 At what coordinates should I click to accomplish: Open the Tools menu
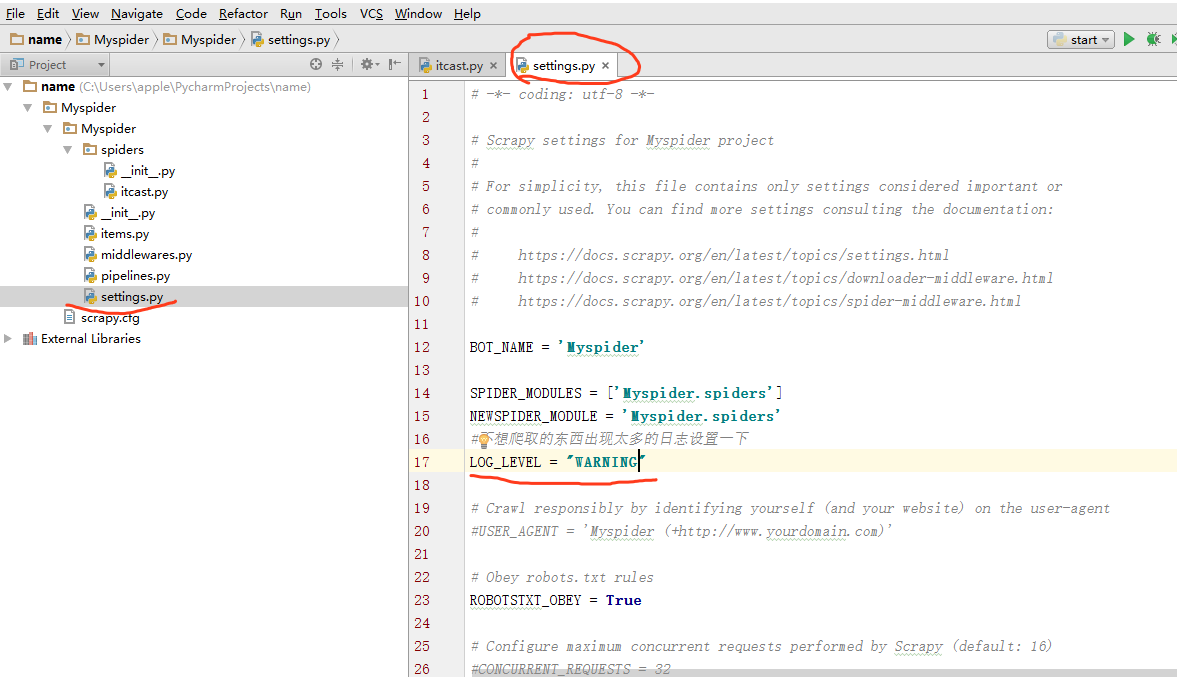[330, 14]
